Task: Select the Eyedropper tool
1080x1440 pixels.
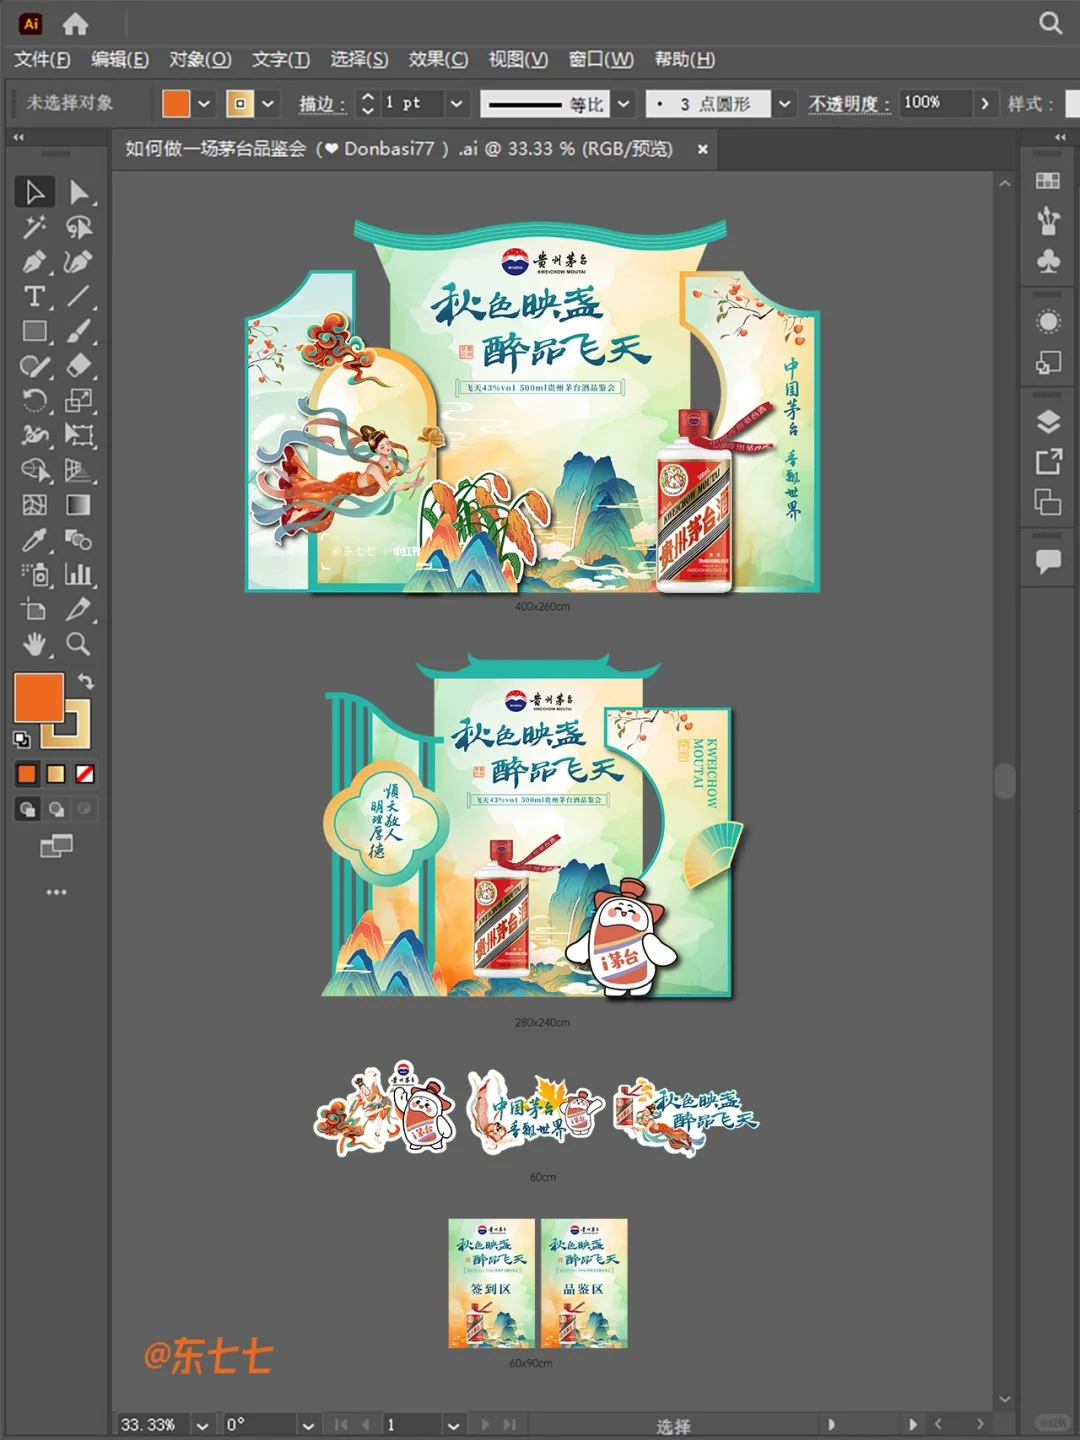Action: click(34, 540)
